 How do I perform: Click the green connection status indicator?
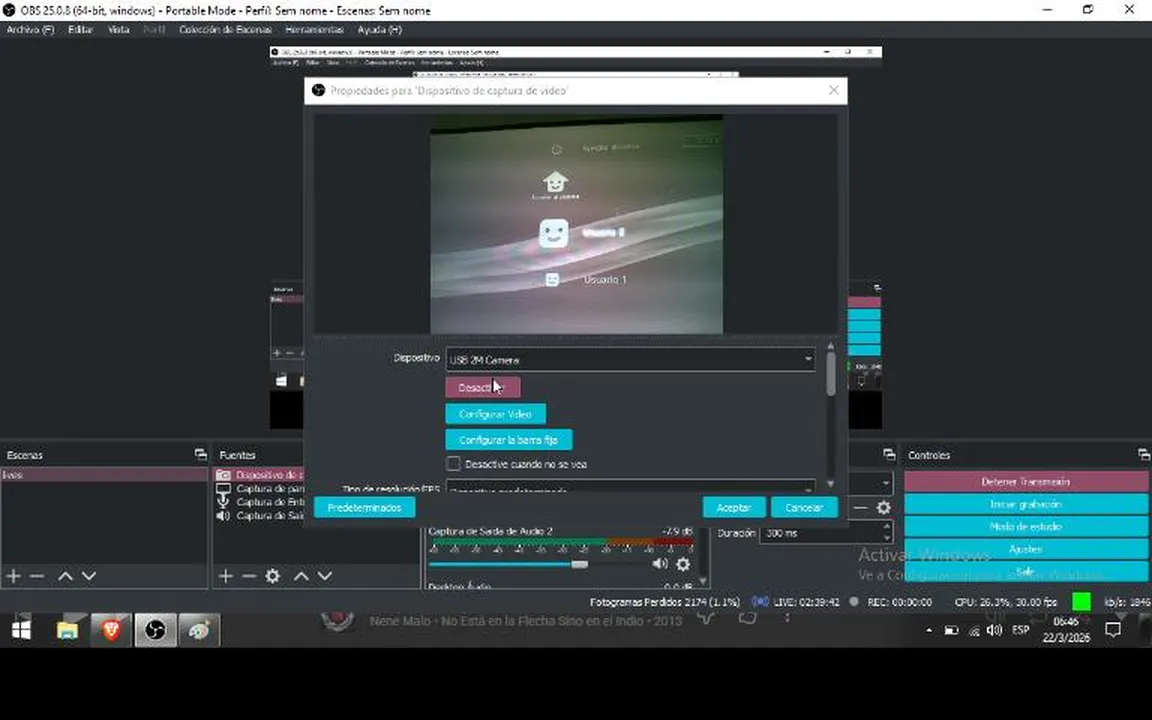1081,602
